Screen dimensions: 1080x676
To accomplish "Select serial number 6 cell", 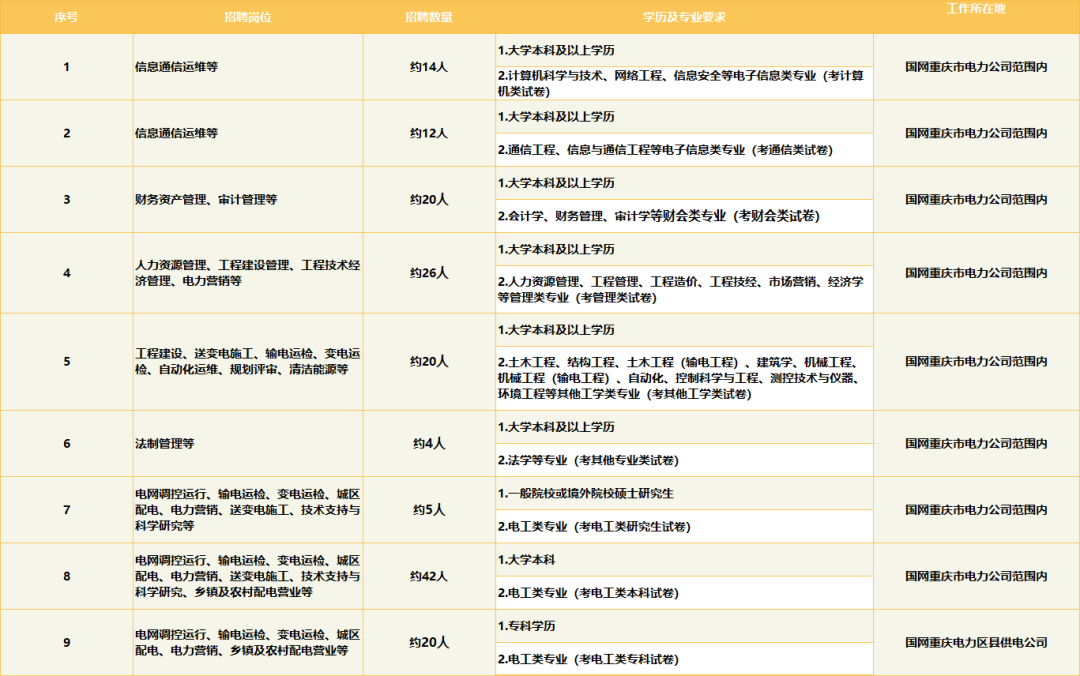I will tap(67, 443).
